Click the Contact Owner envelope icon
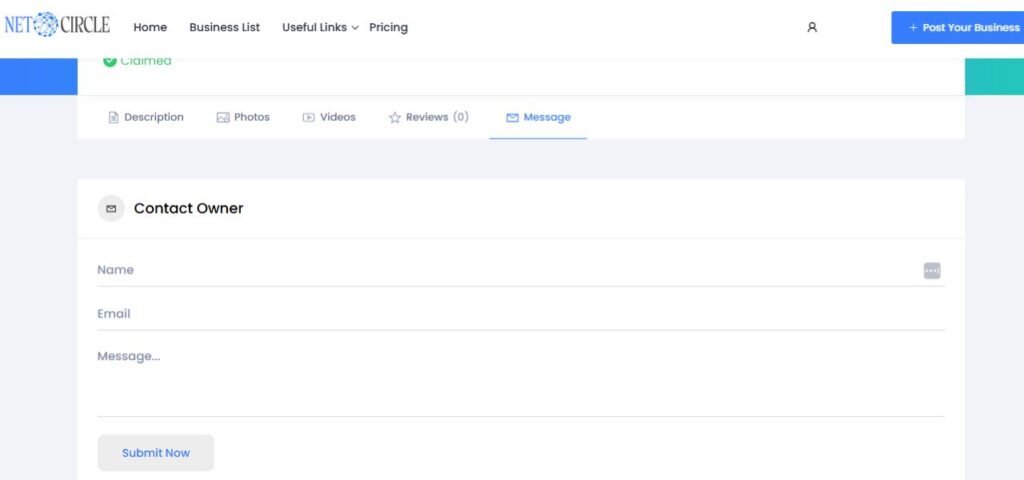Screen dimensions: 1024x480 [111, 208]
